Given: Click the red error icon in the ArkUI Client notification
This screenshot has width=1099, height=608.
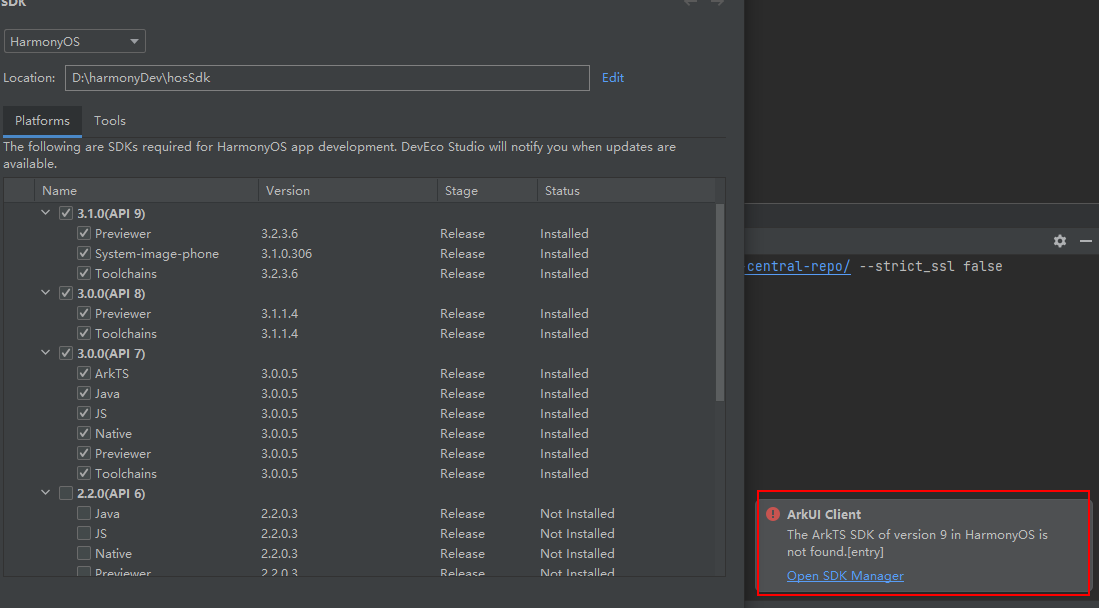Looking at the screenshot, I should pyautogui.click(x=773, y=514).
